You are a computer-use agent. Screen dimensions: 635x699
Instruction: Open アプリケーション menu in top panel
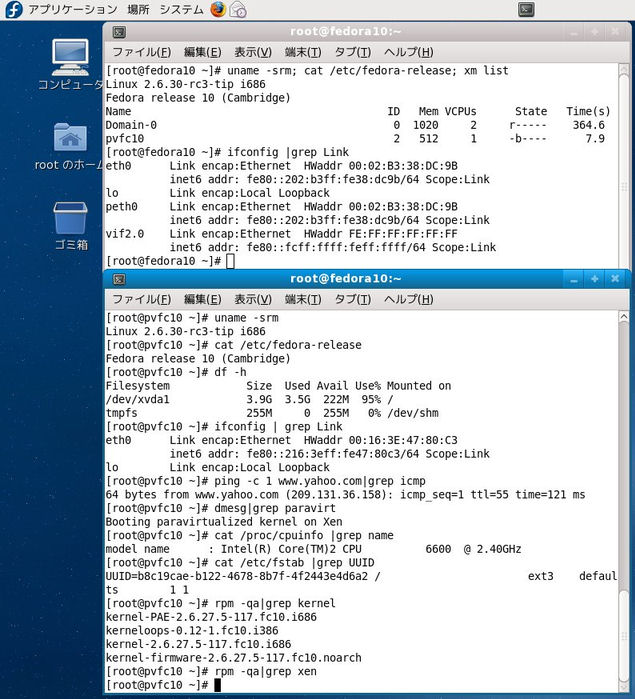click(x=73, y=9)
